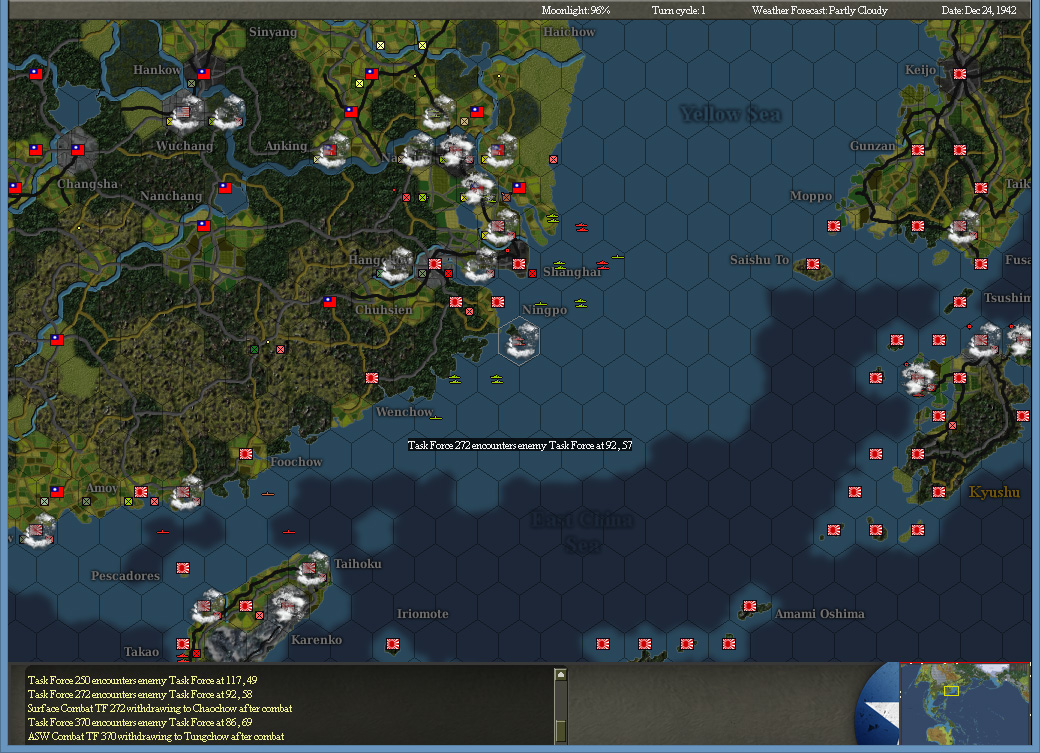
Task: Click the message log scroll up arrow
Action: (x=560, y=675)
